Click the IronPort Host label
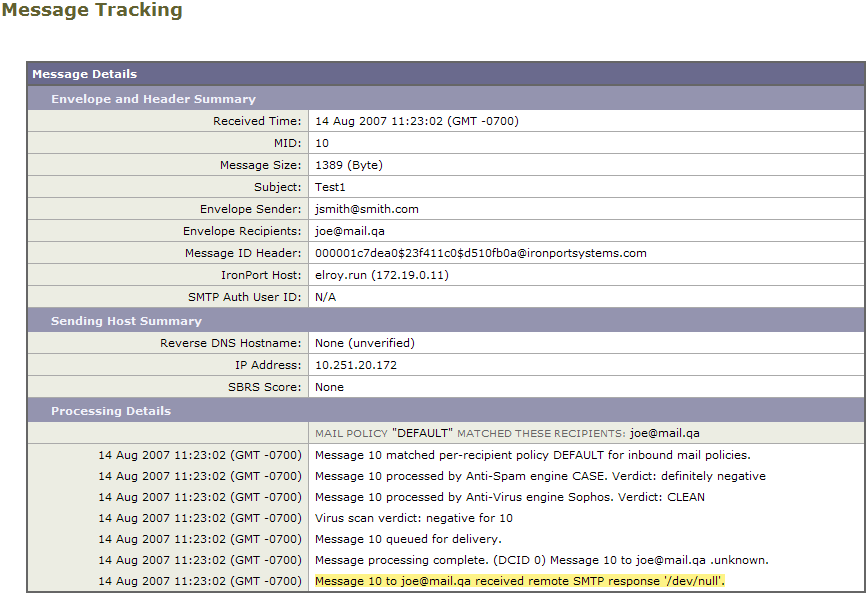This screenshot has width=868, height=595. pos(261,275)
